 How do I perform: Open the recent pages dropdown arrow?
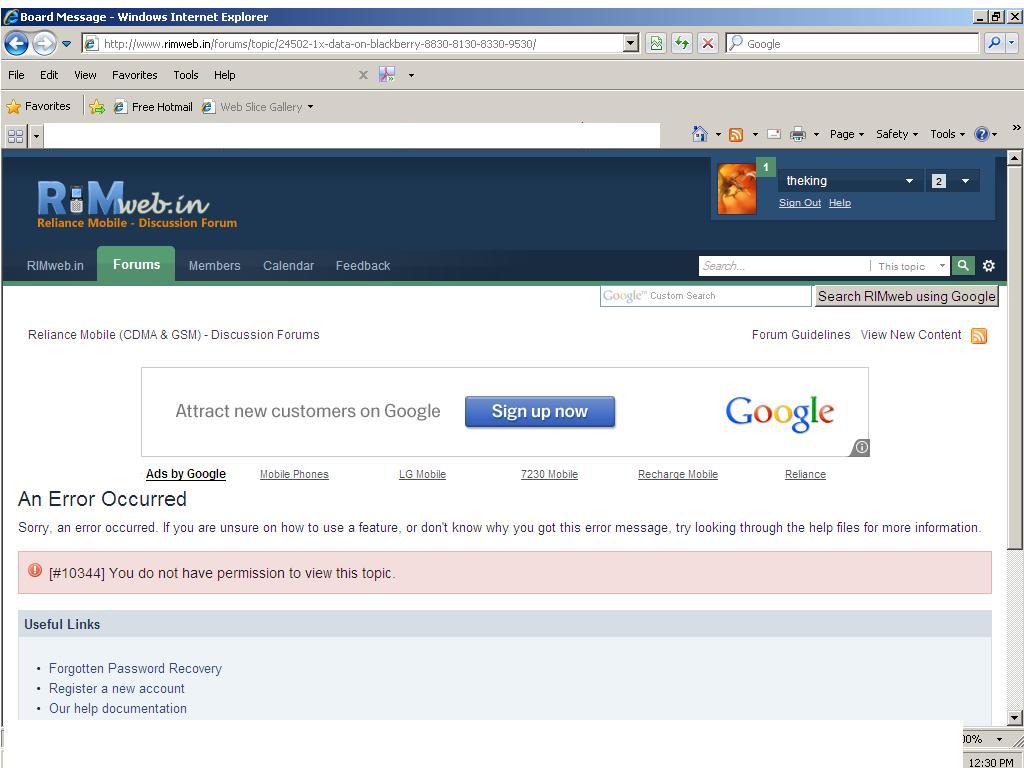[x=67, y=44]
